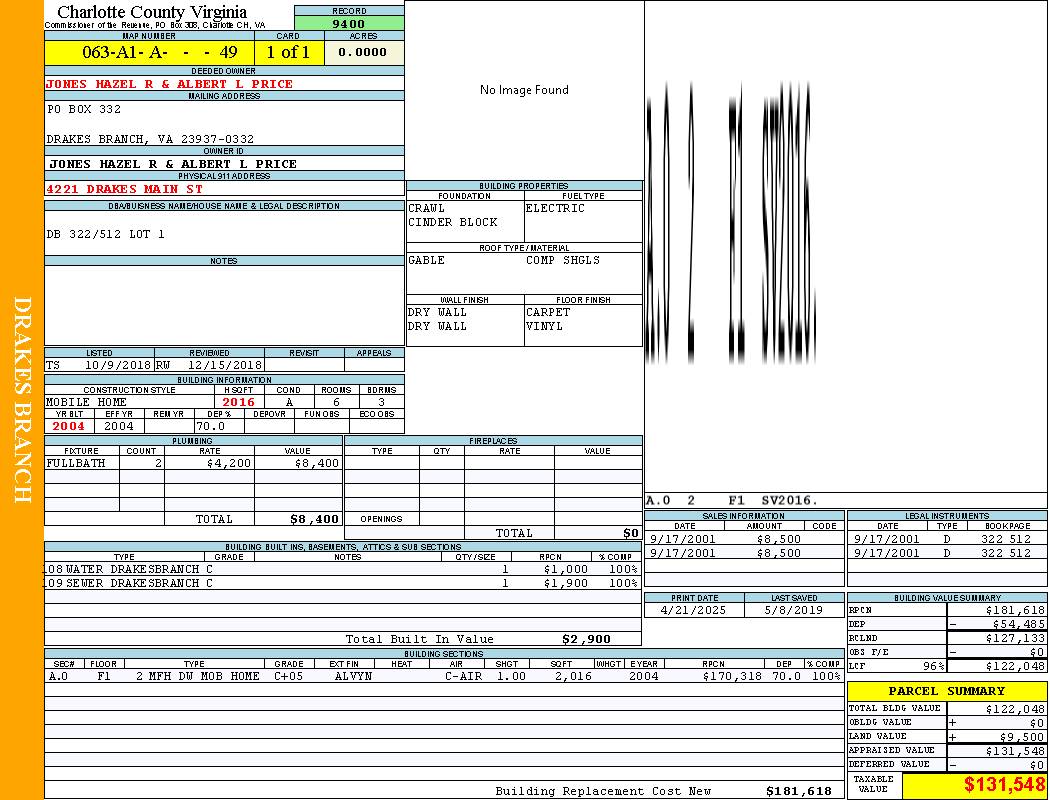Viewport: 1050px width, 800px height.
Task: Click plumbing total $8,400 in bold
Action: (x=314, y=519)
